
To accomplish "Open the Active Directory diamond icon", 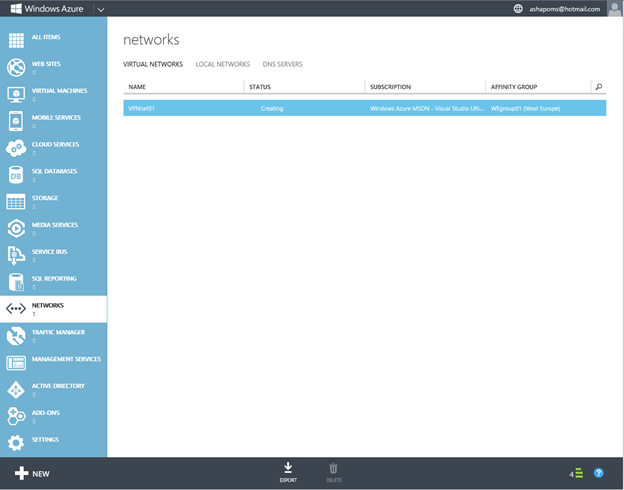I will (x=16, y=390).
